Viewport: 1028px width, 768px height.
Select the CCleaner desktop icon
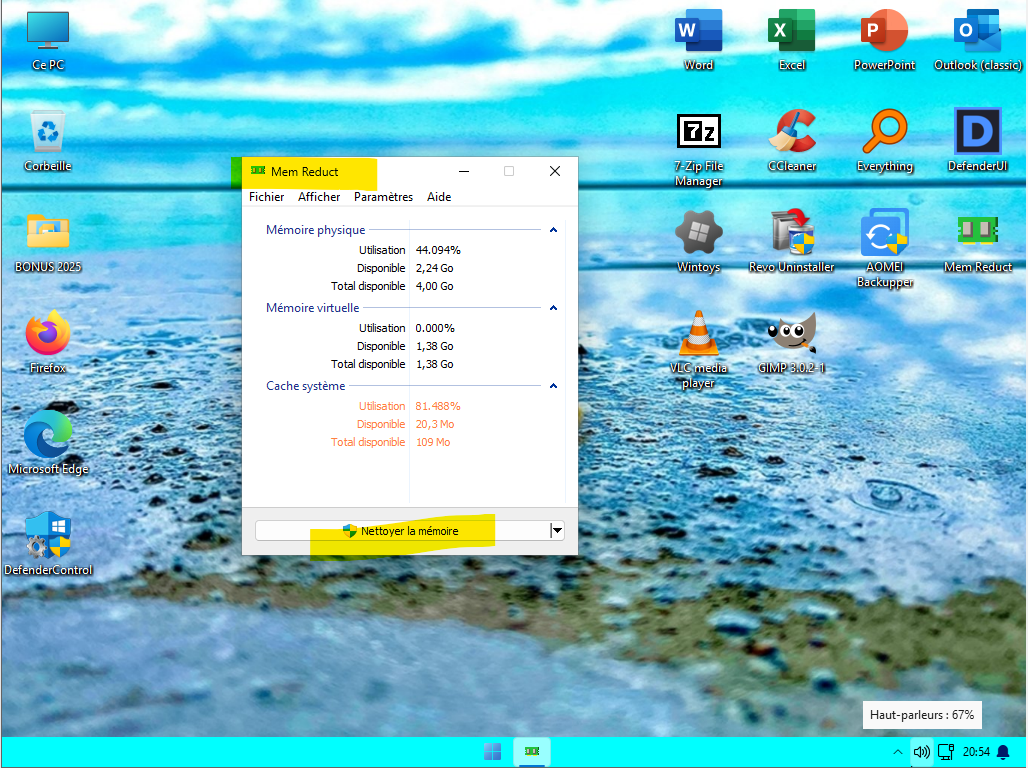pyautogui.click(x=791, y=141)
